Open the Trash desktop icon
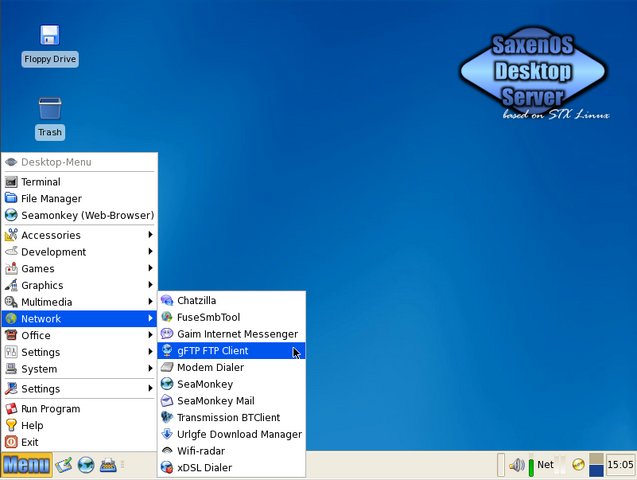637x480 pixels. (x=50, y=118)
